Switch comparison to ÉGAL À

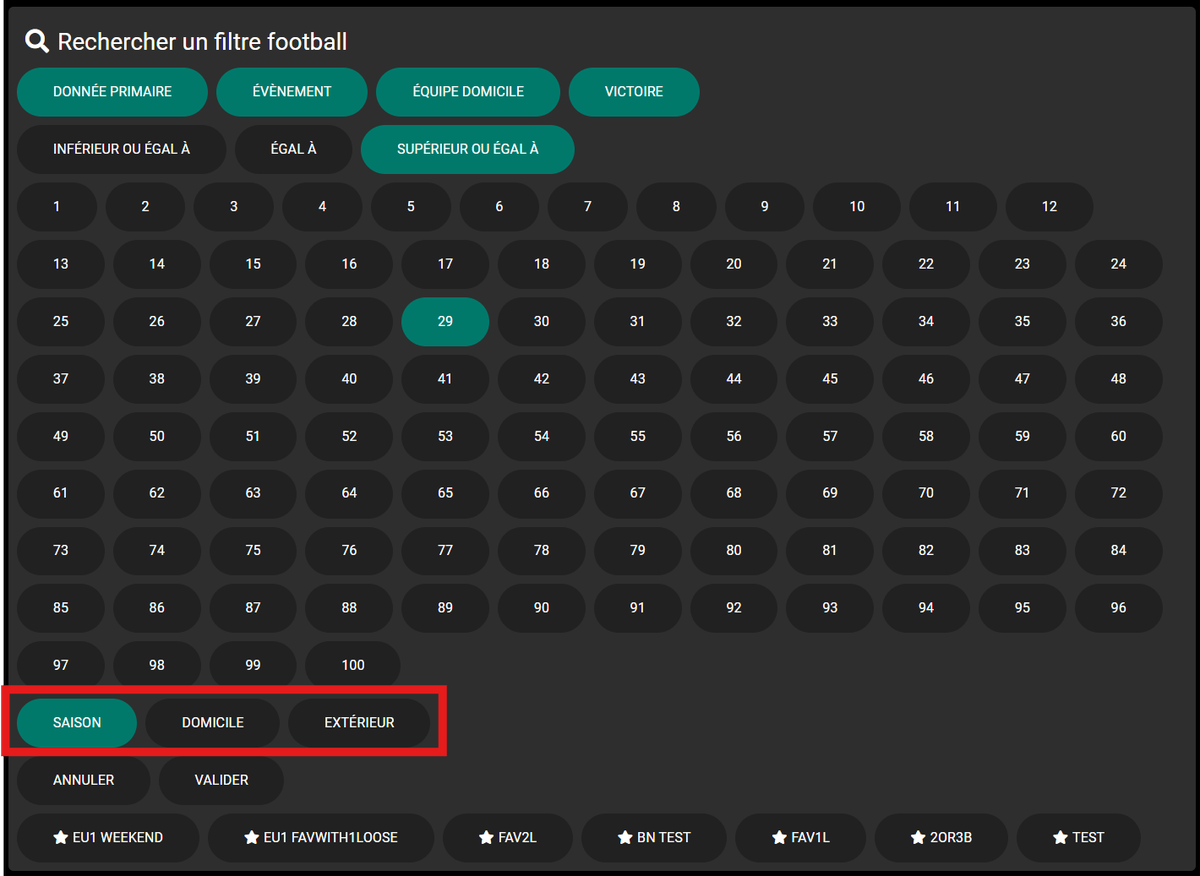tap(293, 149)
